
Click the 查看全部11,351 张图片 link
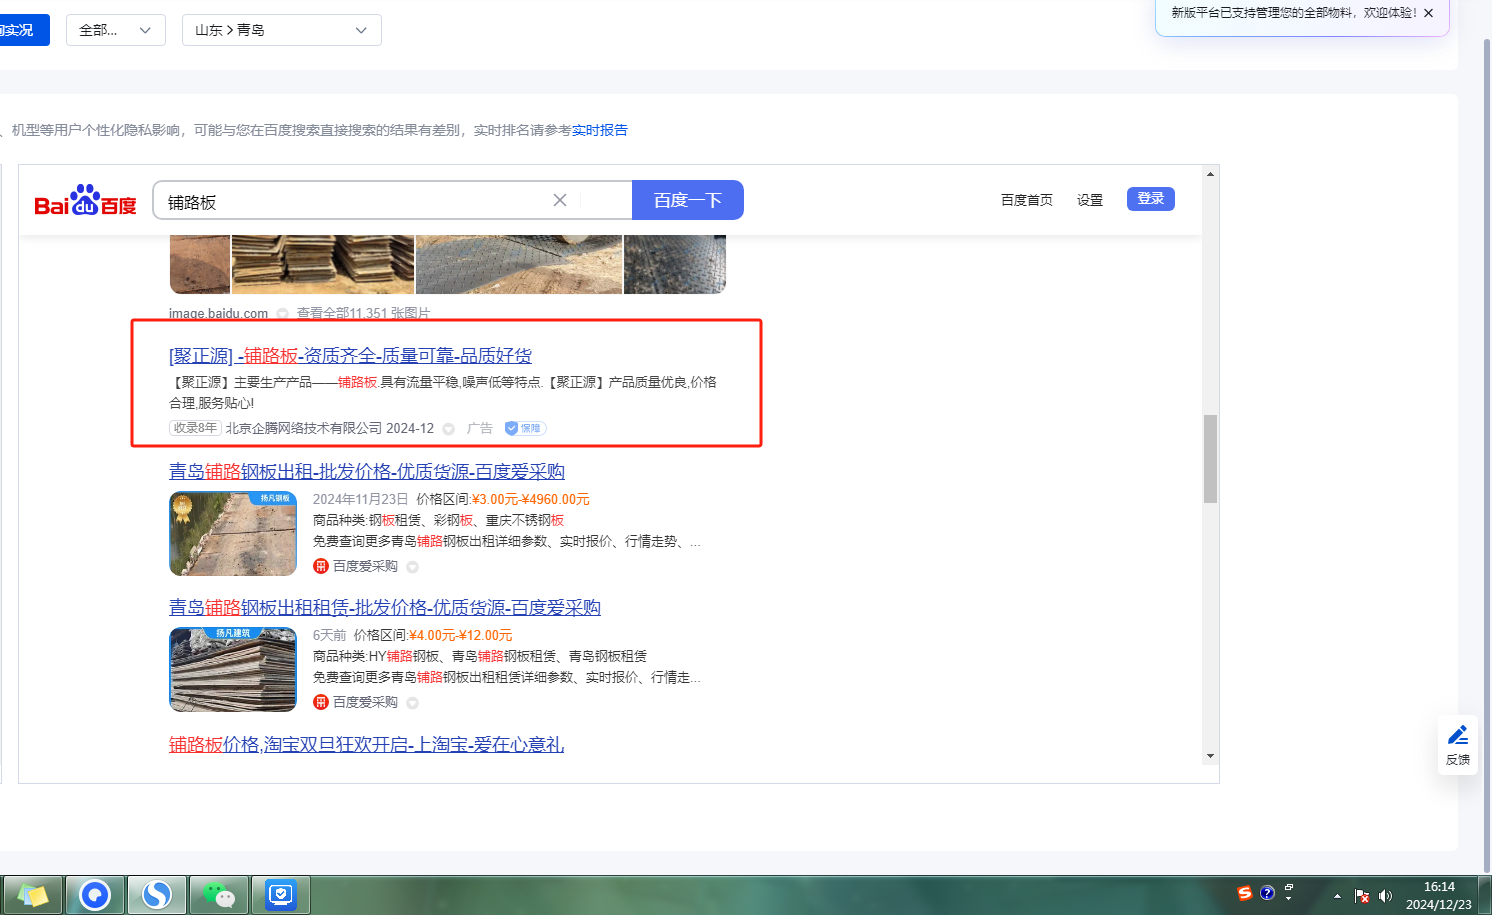pos(364,314)
